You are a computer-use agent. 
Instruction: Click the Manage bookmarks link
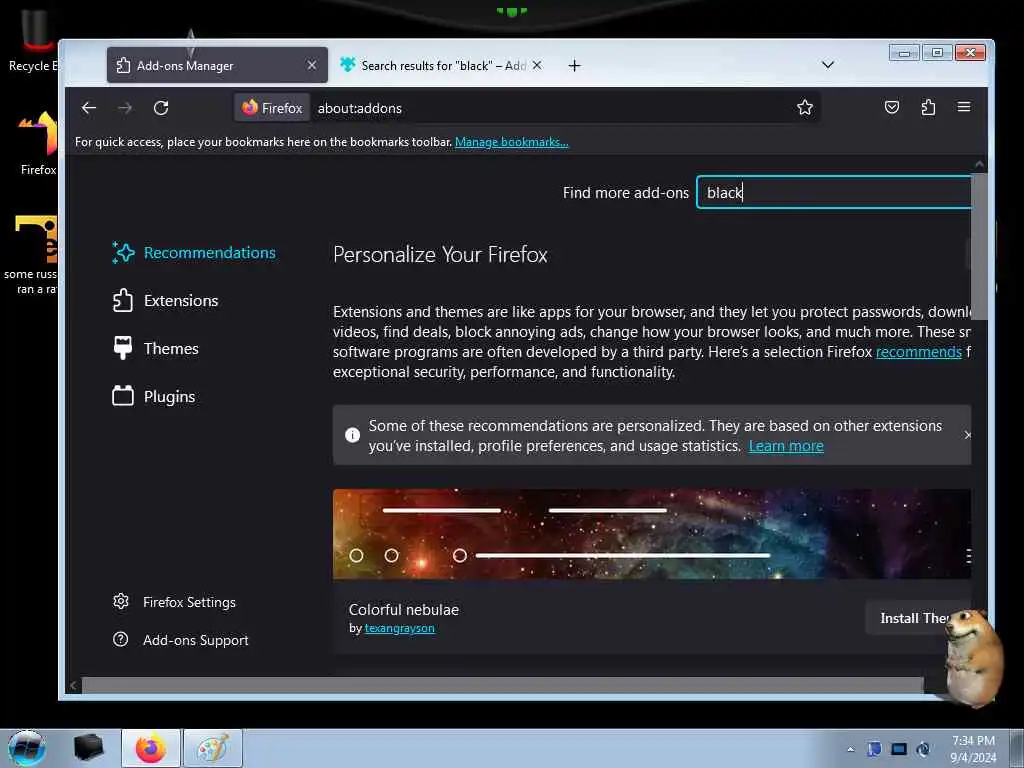tap(511, 142)
